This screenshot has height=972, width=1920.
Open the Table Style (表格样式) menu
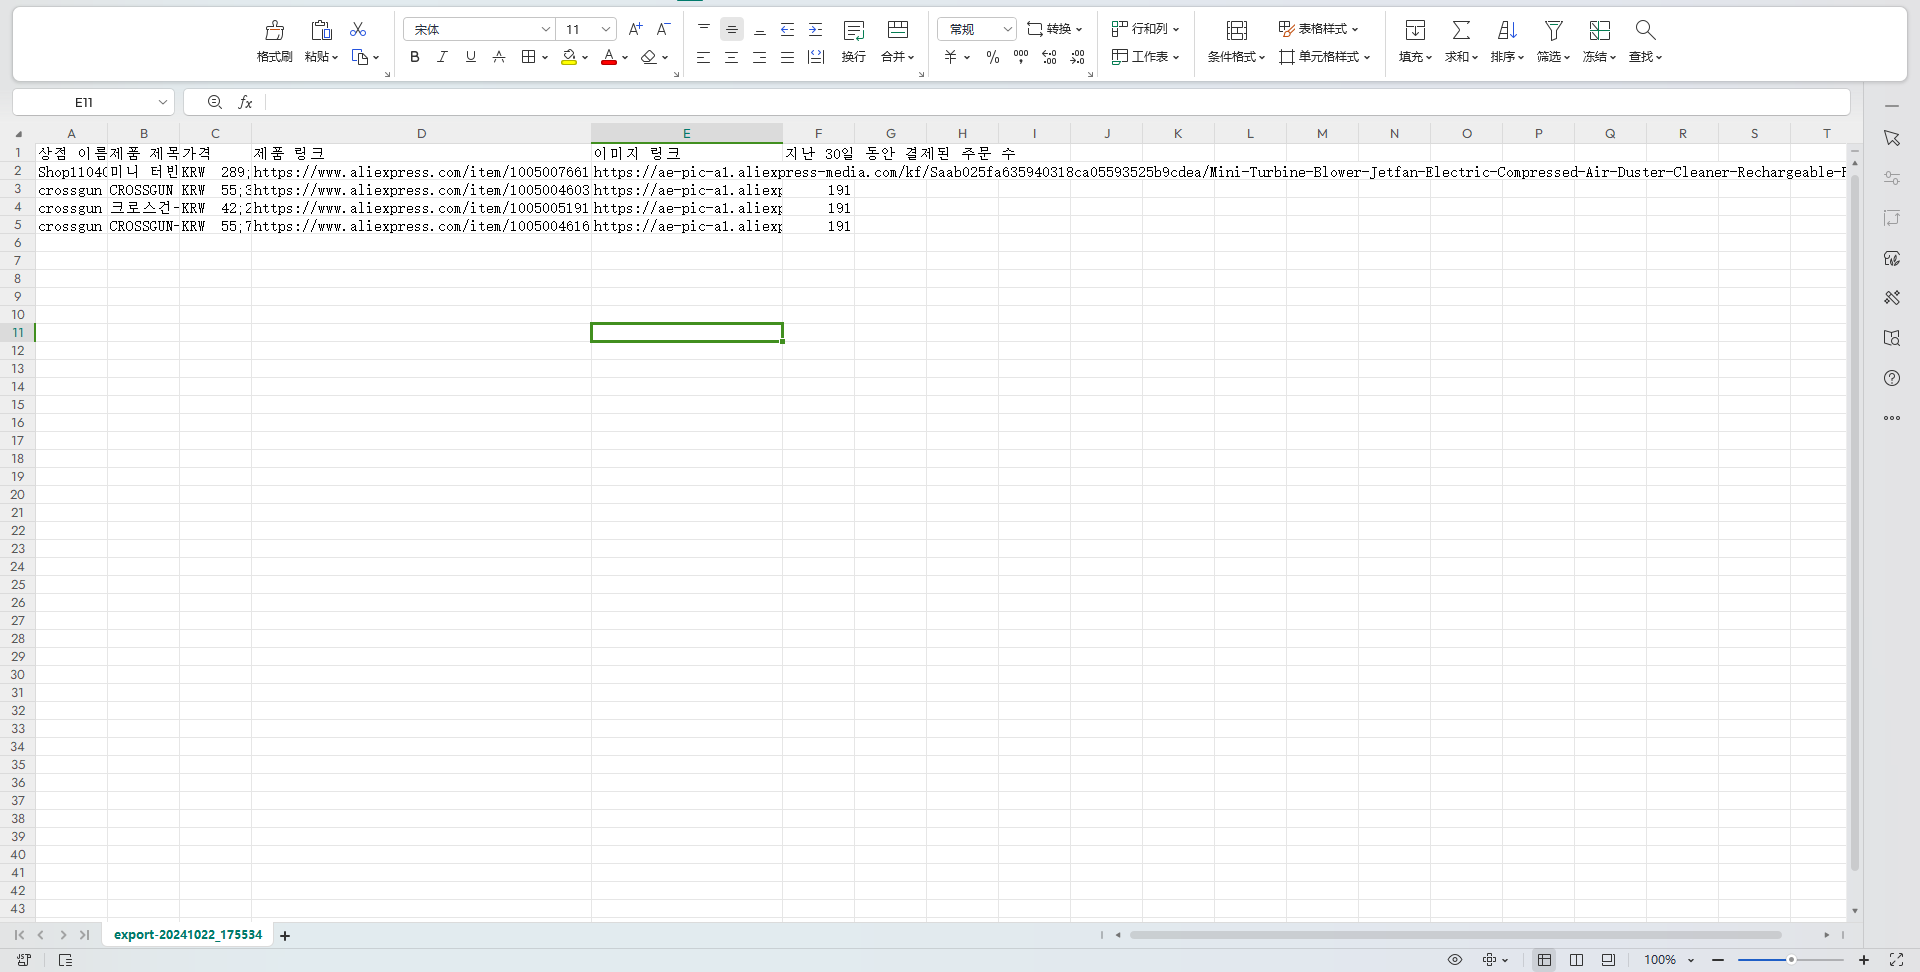pos(1318,30)
